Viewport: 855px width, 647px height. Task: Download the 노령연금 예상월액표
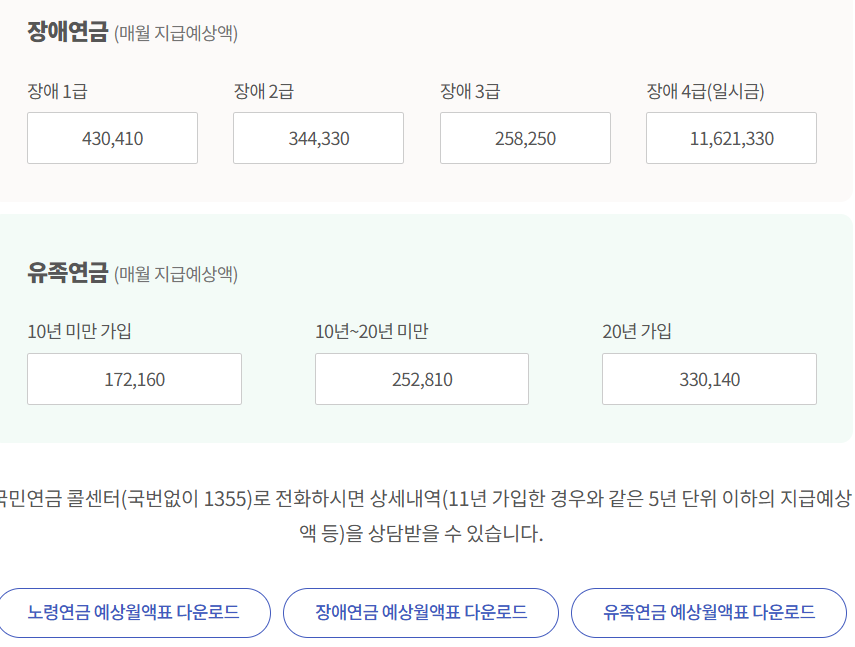(135, 613)
